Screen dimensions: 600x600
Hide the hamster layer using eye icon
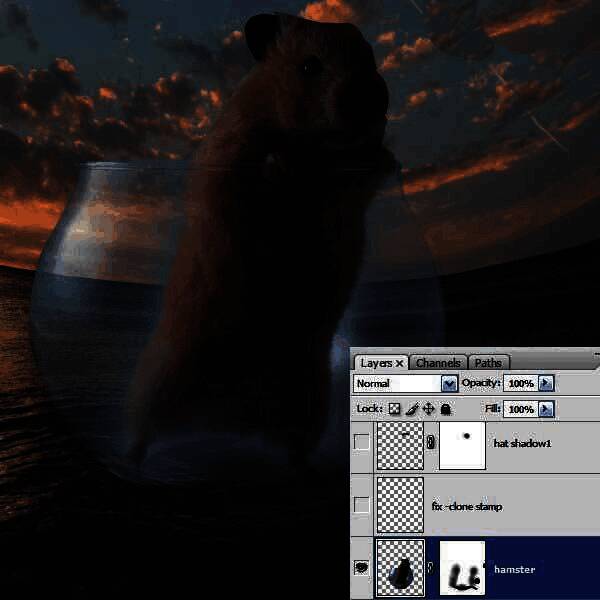pyautogui.click(x=362, y=567)
